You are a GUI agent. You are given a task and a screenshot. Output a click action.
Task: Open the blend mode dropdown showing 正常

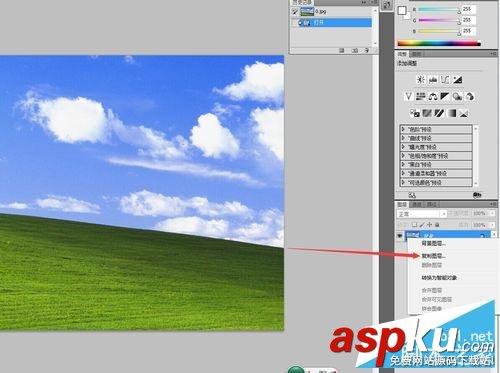click(x=422, y=214)
